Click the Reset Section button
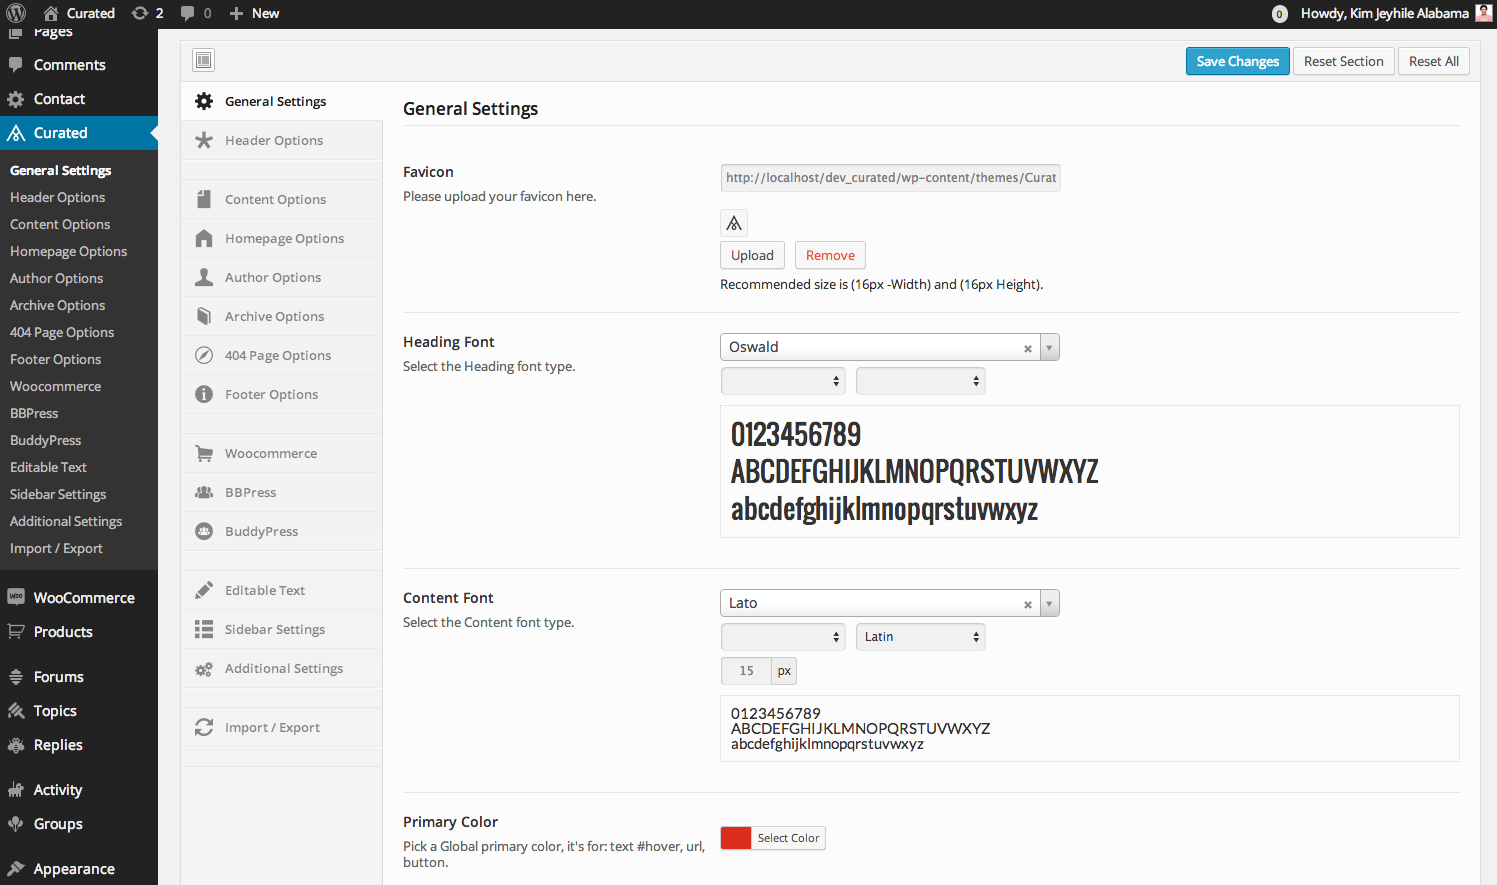The image size is (1497, 885). pyautogui.click(x=1344, y=61)
